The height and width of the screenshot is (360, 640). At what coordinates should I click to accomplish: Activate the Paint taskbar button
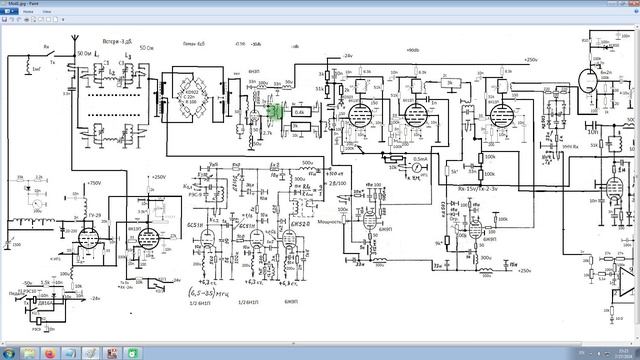click(91, 353)
